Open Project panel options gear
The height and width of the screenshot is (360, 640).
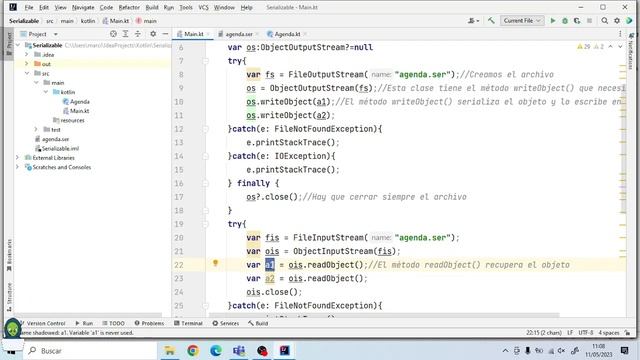coord(153,34)
